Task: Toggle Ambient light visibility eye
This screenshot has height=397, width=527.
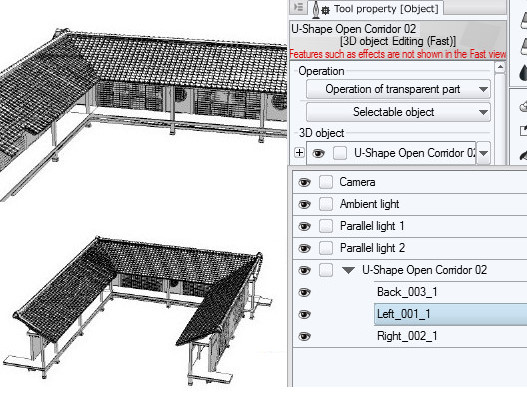Action: 304,204
